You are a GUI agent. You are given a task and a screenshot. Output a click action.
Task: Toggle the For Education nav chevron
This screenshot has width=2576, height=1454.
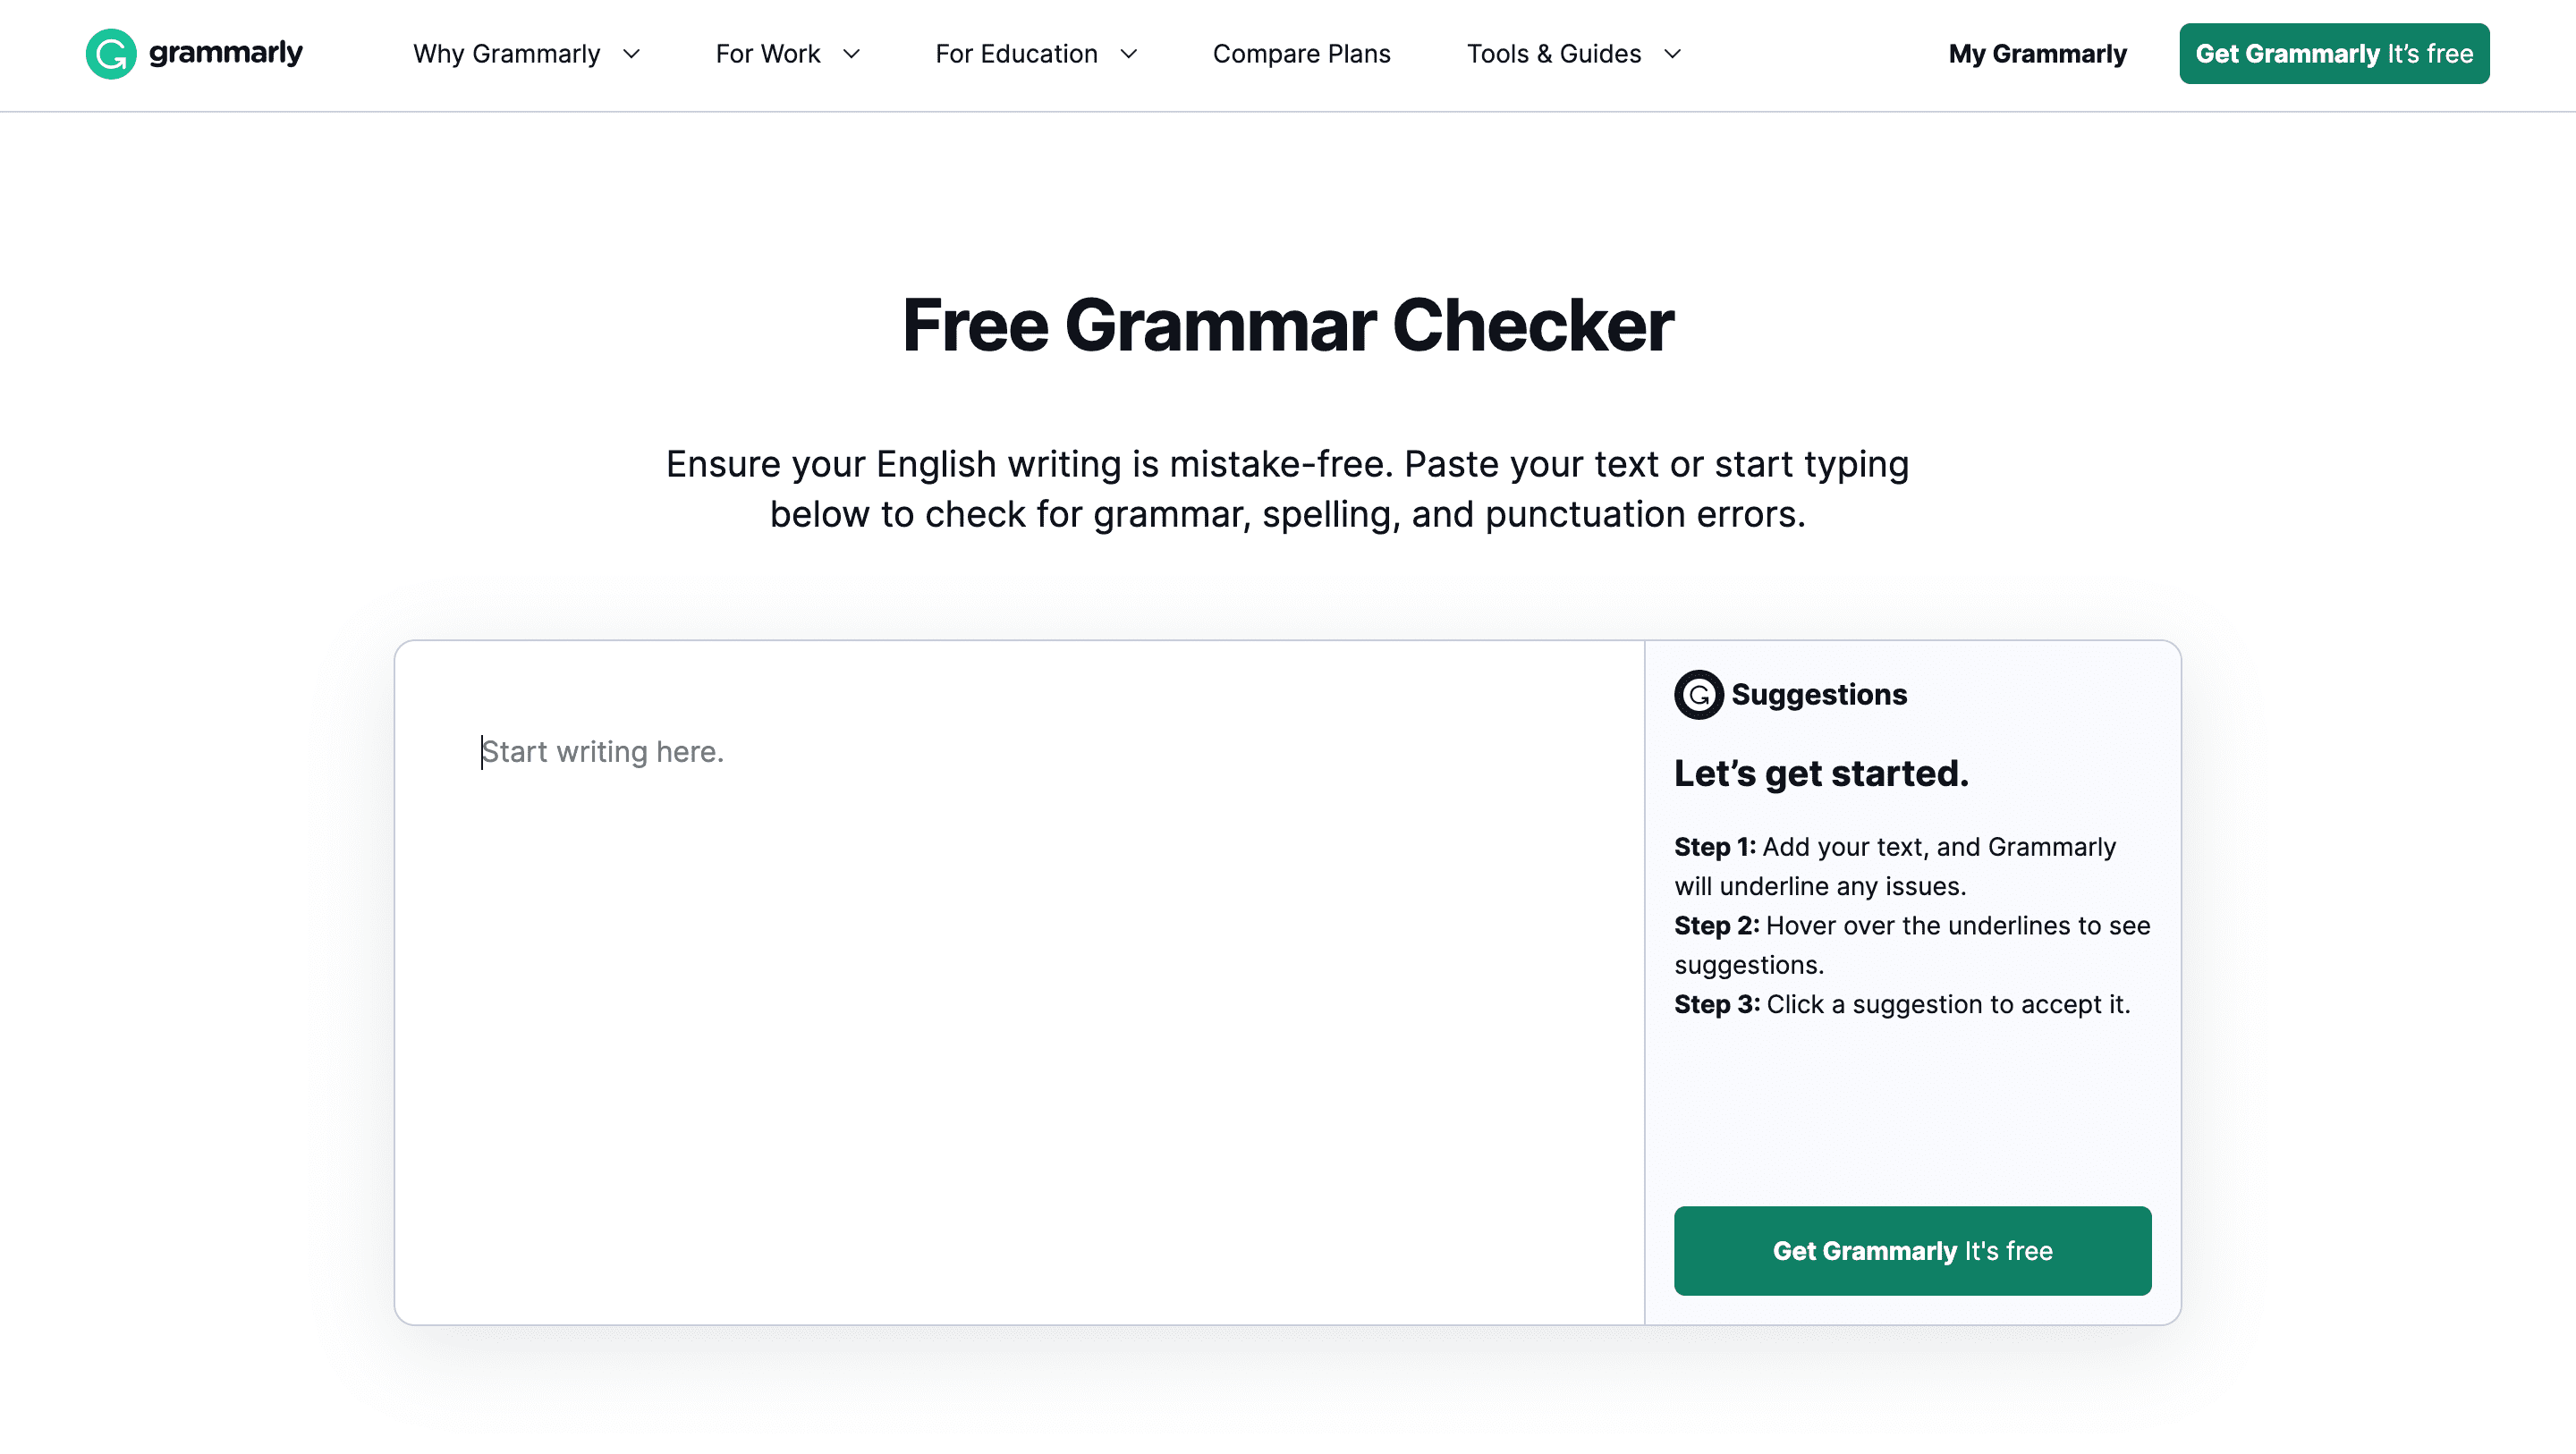(x=1129, y=53)
